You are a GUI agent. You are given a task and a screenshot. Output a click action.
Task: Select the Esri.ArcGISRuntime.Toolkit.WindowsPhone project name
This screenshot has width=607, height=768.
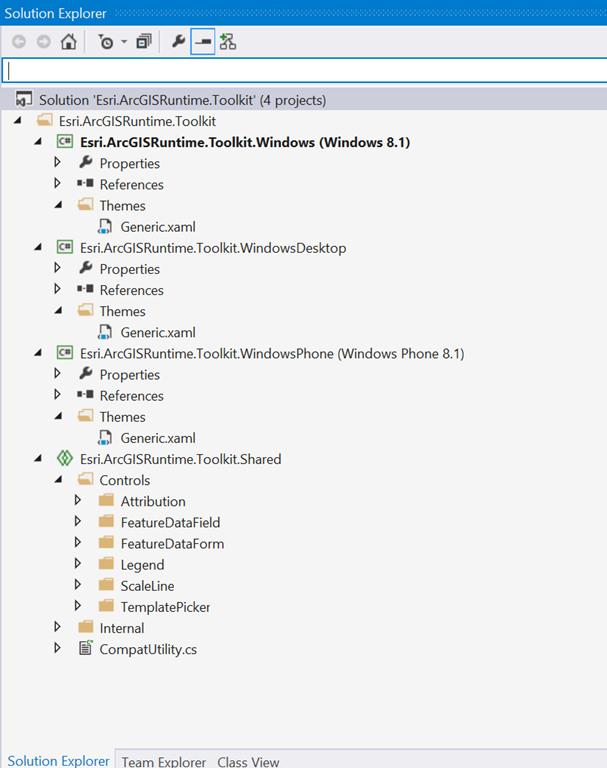pyautogui.click(x=272, y=354)
